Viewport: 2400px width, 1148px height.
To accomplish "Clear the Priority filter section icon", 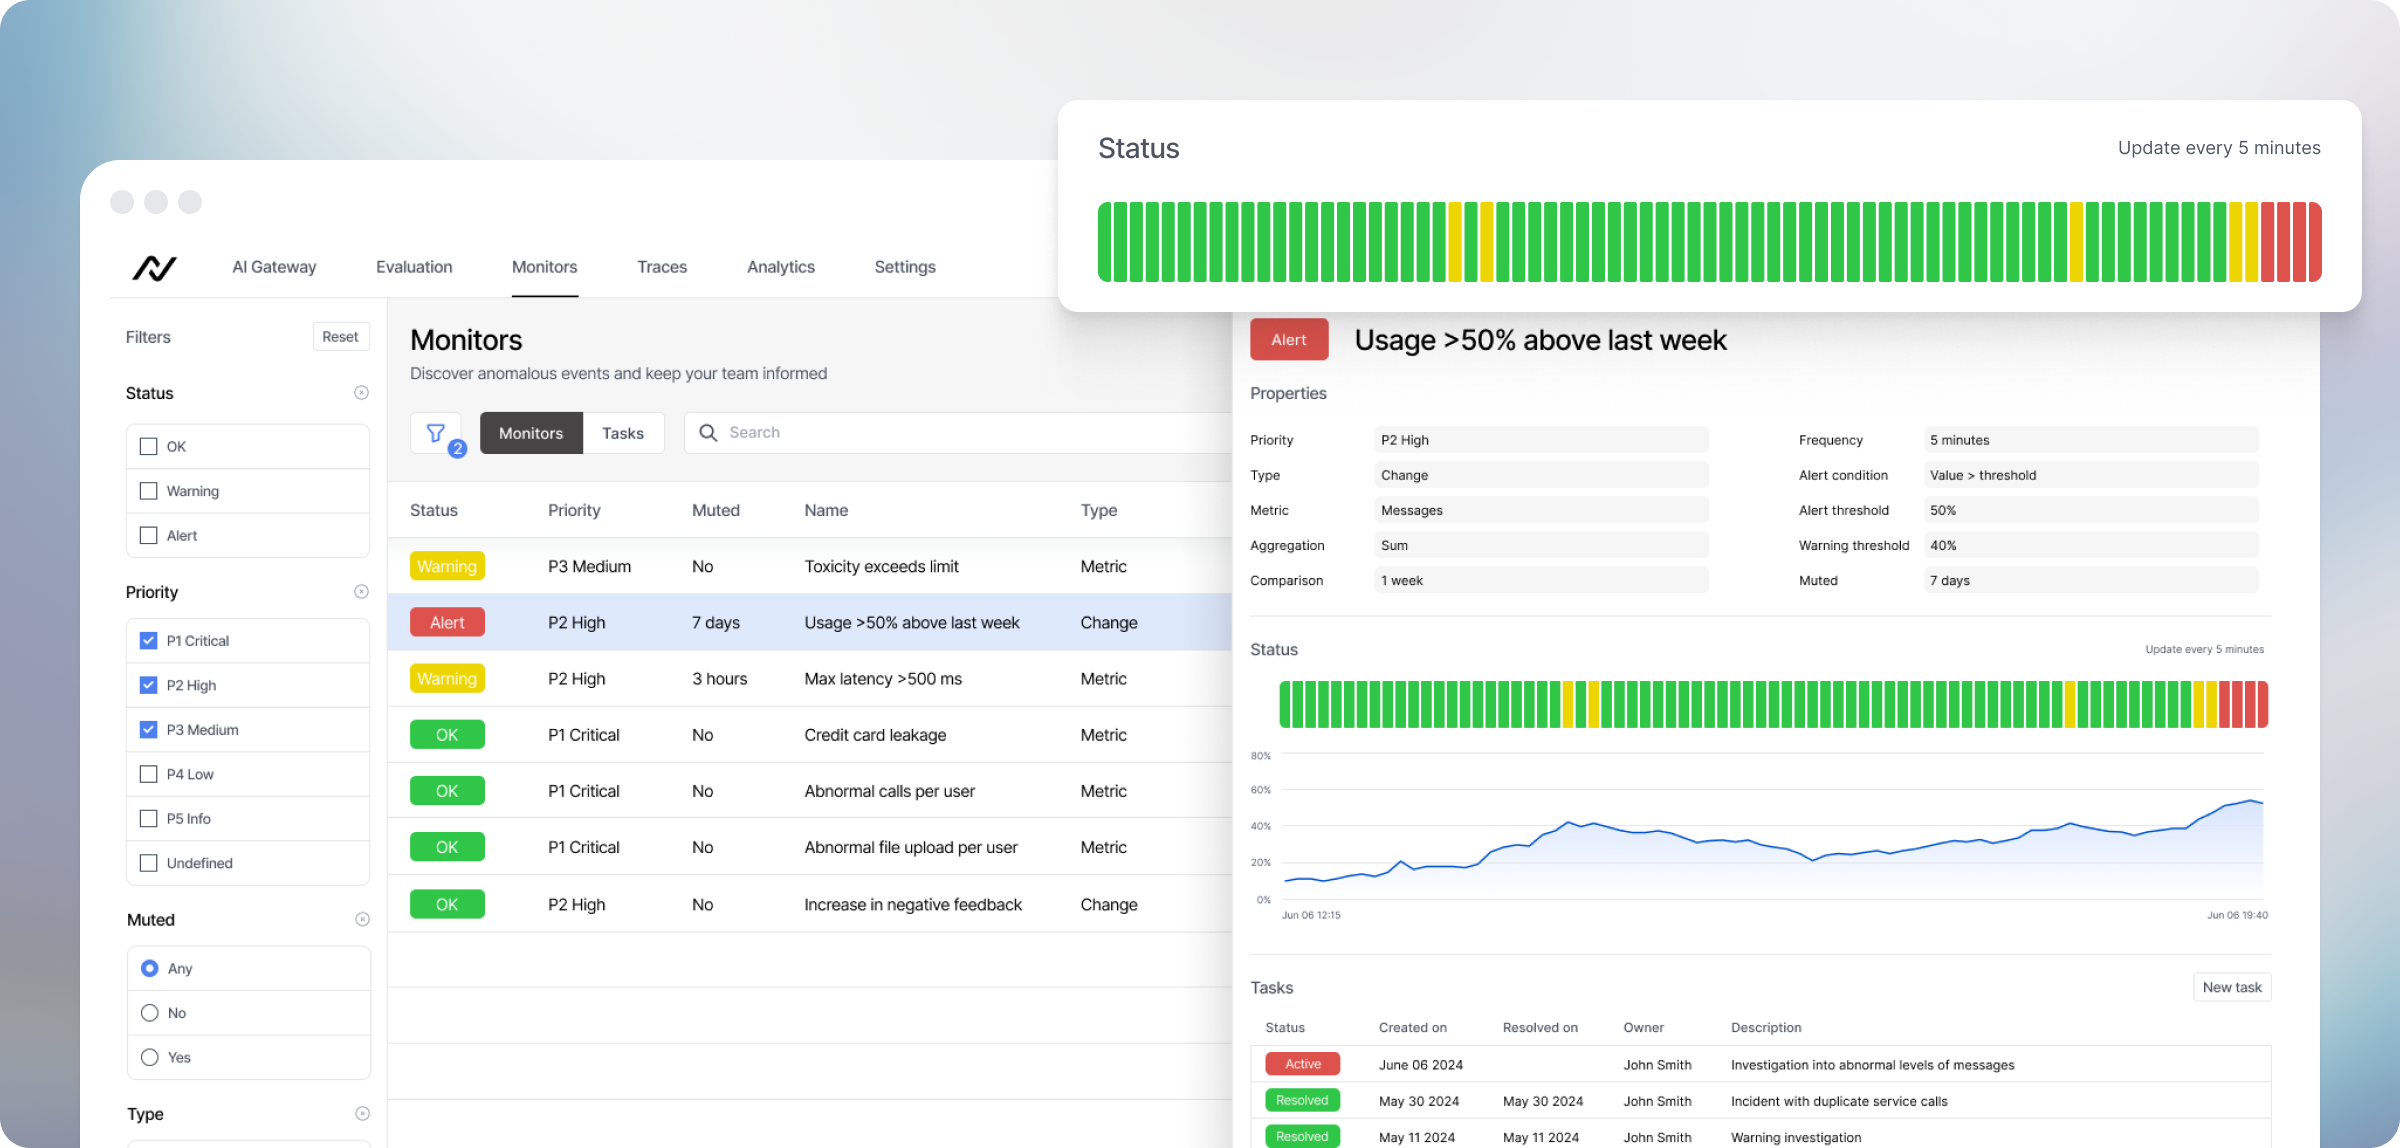I will tap(361, 592).
